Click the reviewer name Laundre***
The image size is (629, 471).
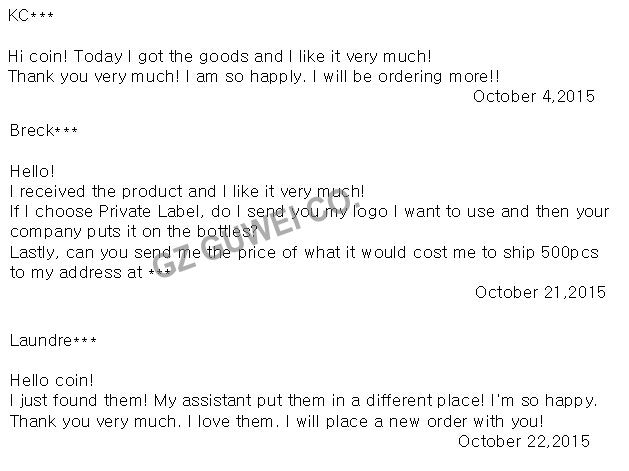tap(52, 340)
